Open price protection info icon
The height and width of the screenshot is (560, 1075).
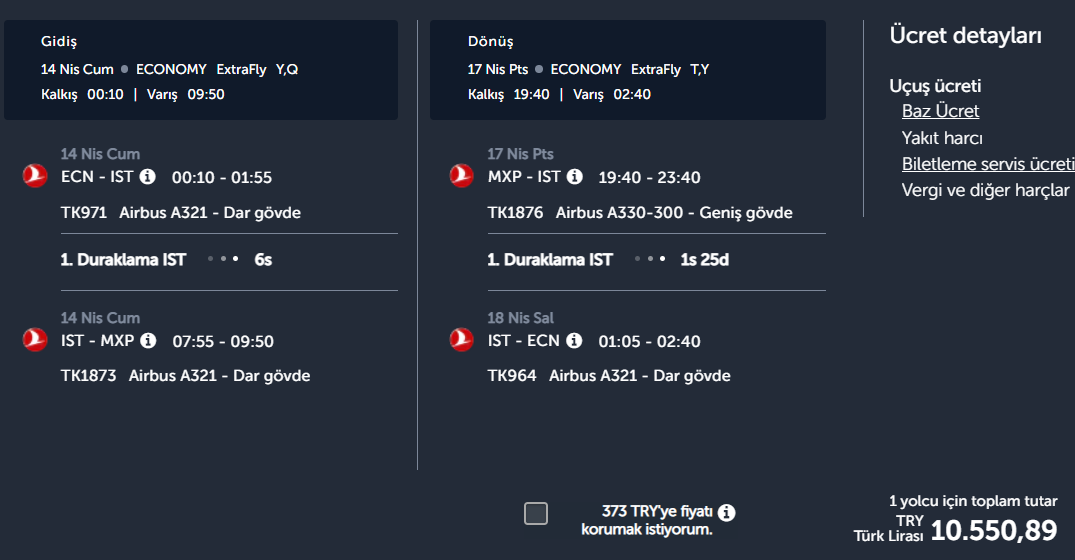click(x=726, y=513)
